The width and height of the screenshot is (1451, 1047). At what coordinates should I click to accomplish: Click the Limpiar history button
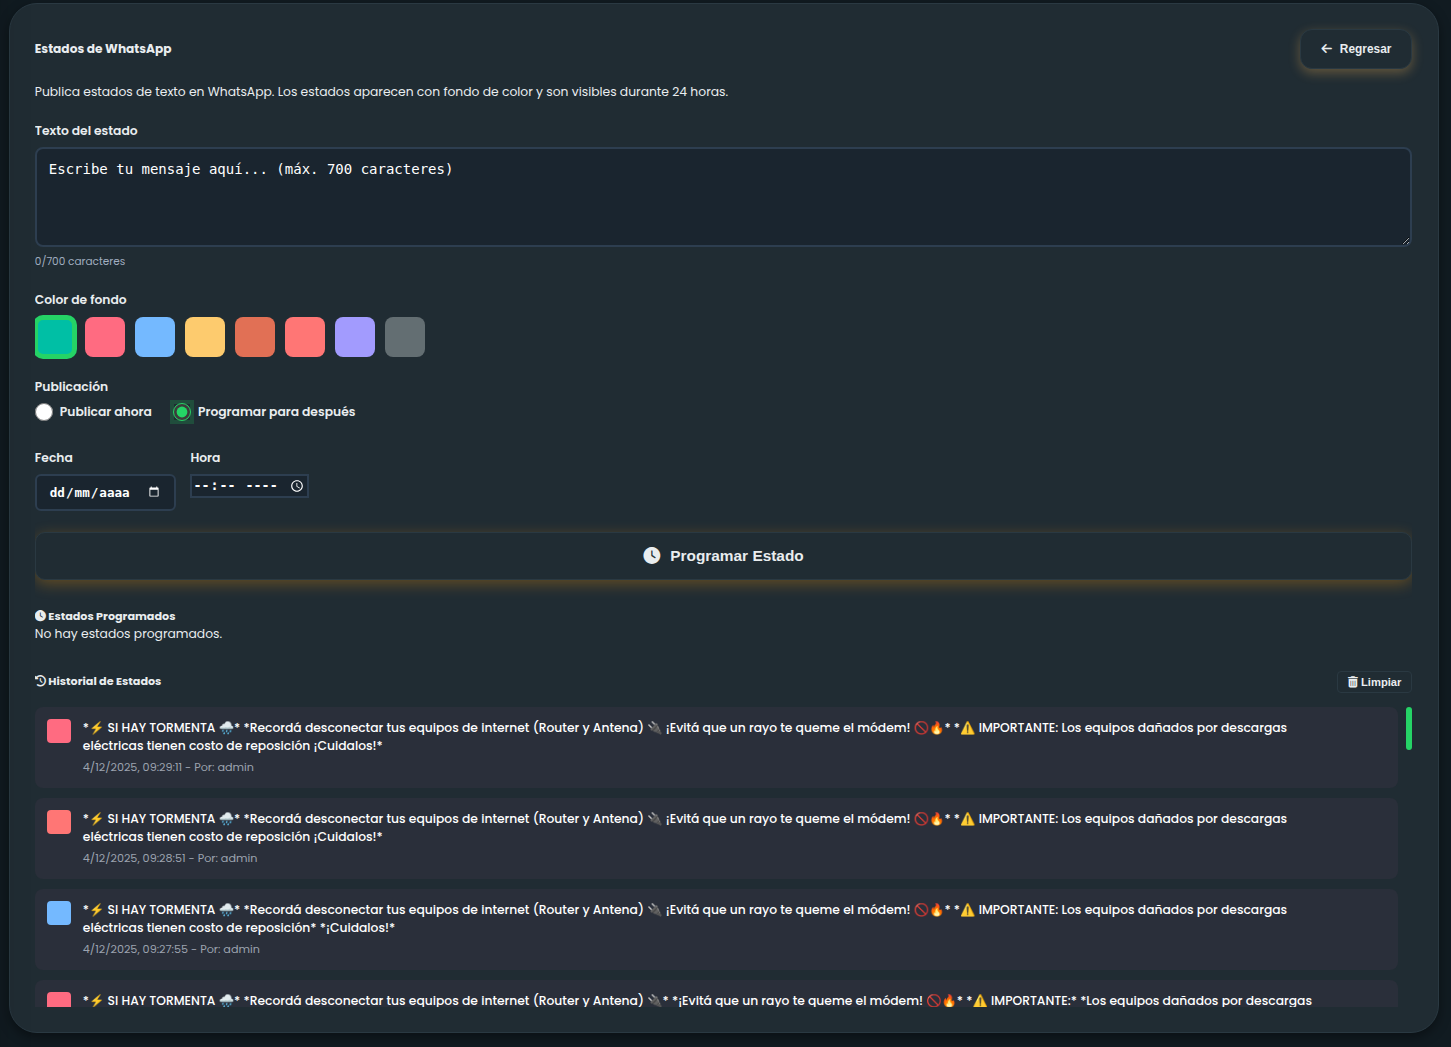pyautogui.click(x=1374, y=682)
